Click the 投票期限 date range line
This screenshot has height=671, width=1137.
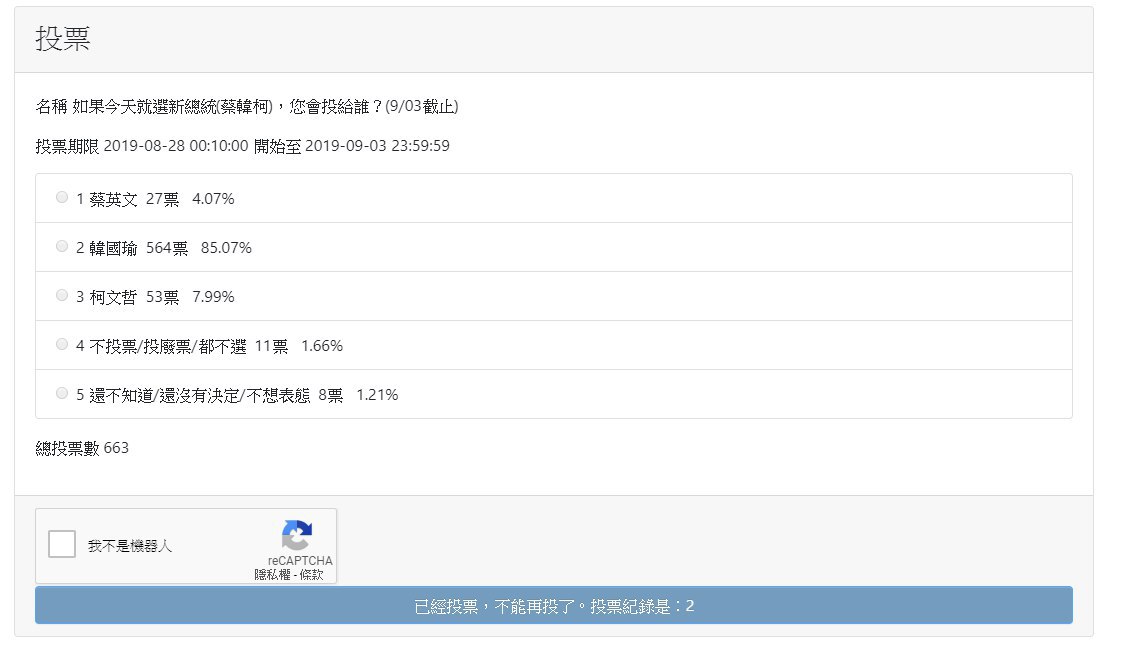click(x=242, y=146)
